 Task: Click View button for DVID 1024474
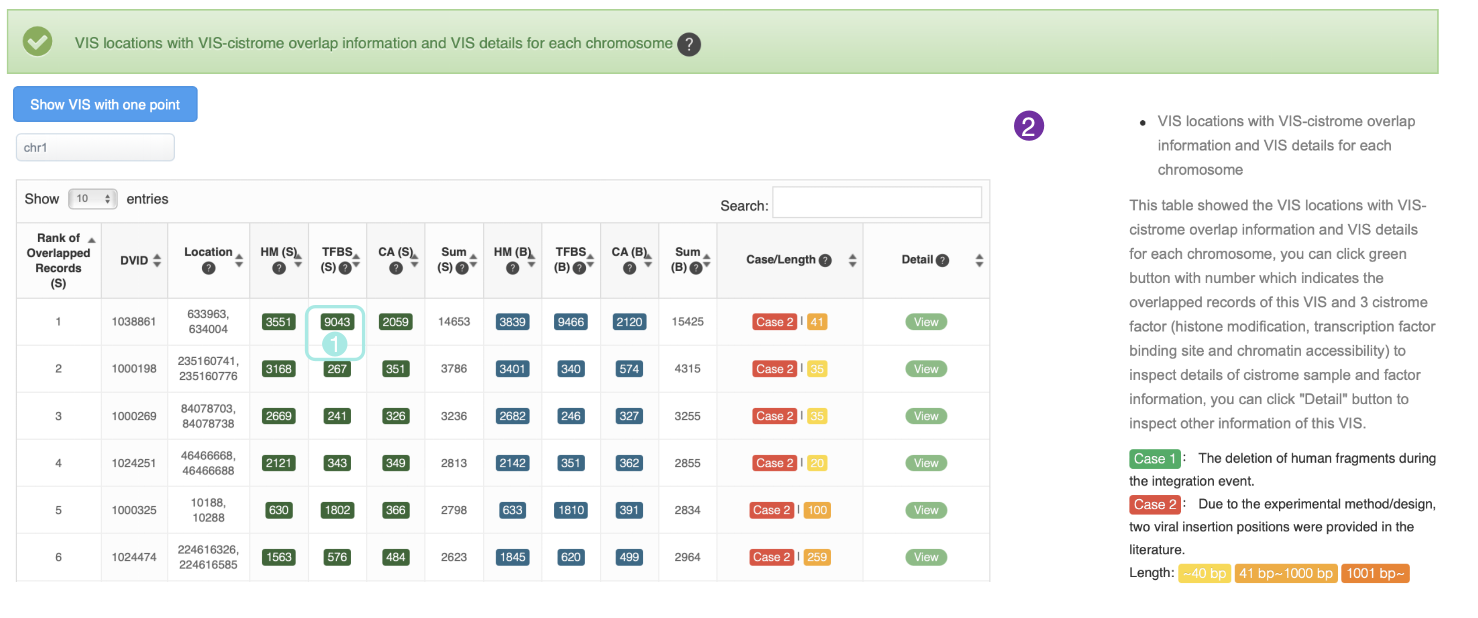click(926, 557)
